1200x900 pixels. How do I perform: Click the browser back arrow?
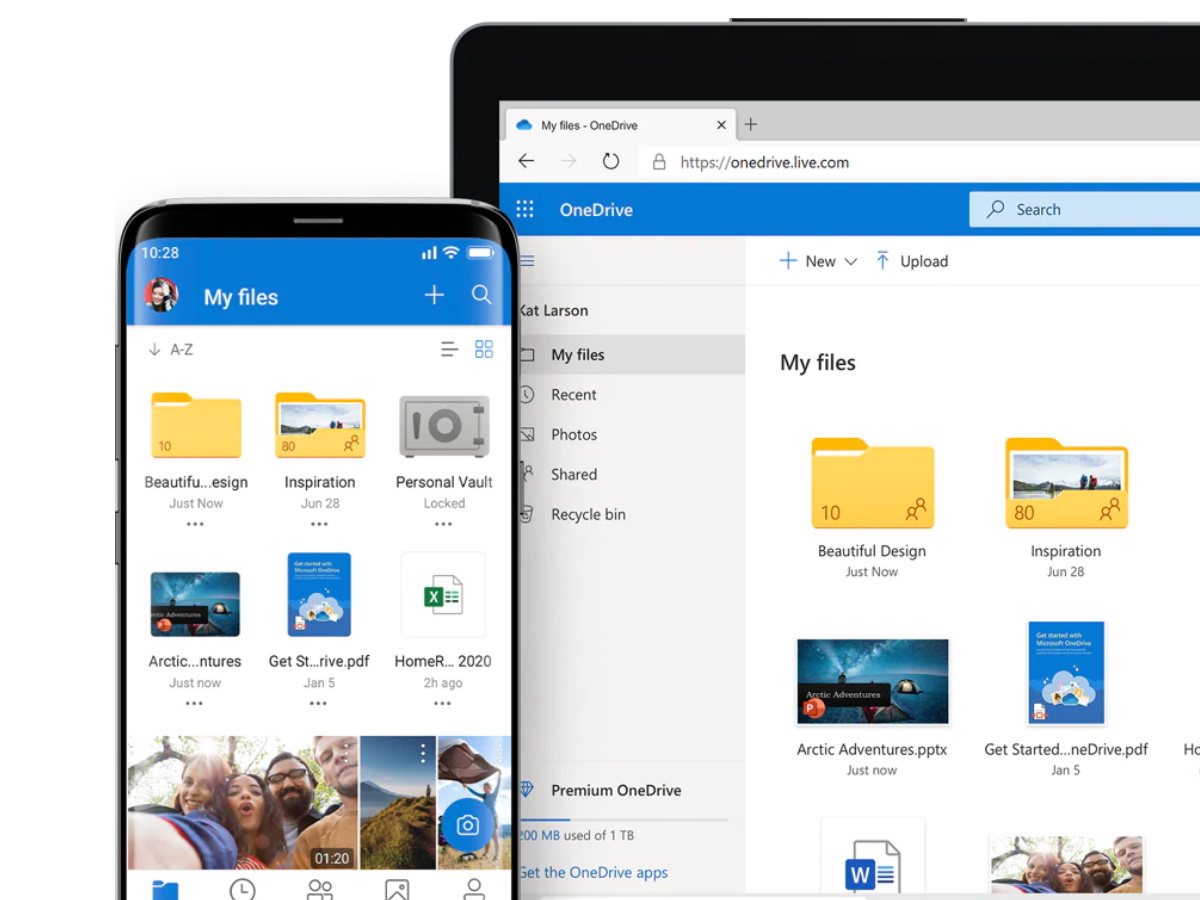(526, 161)
